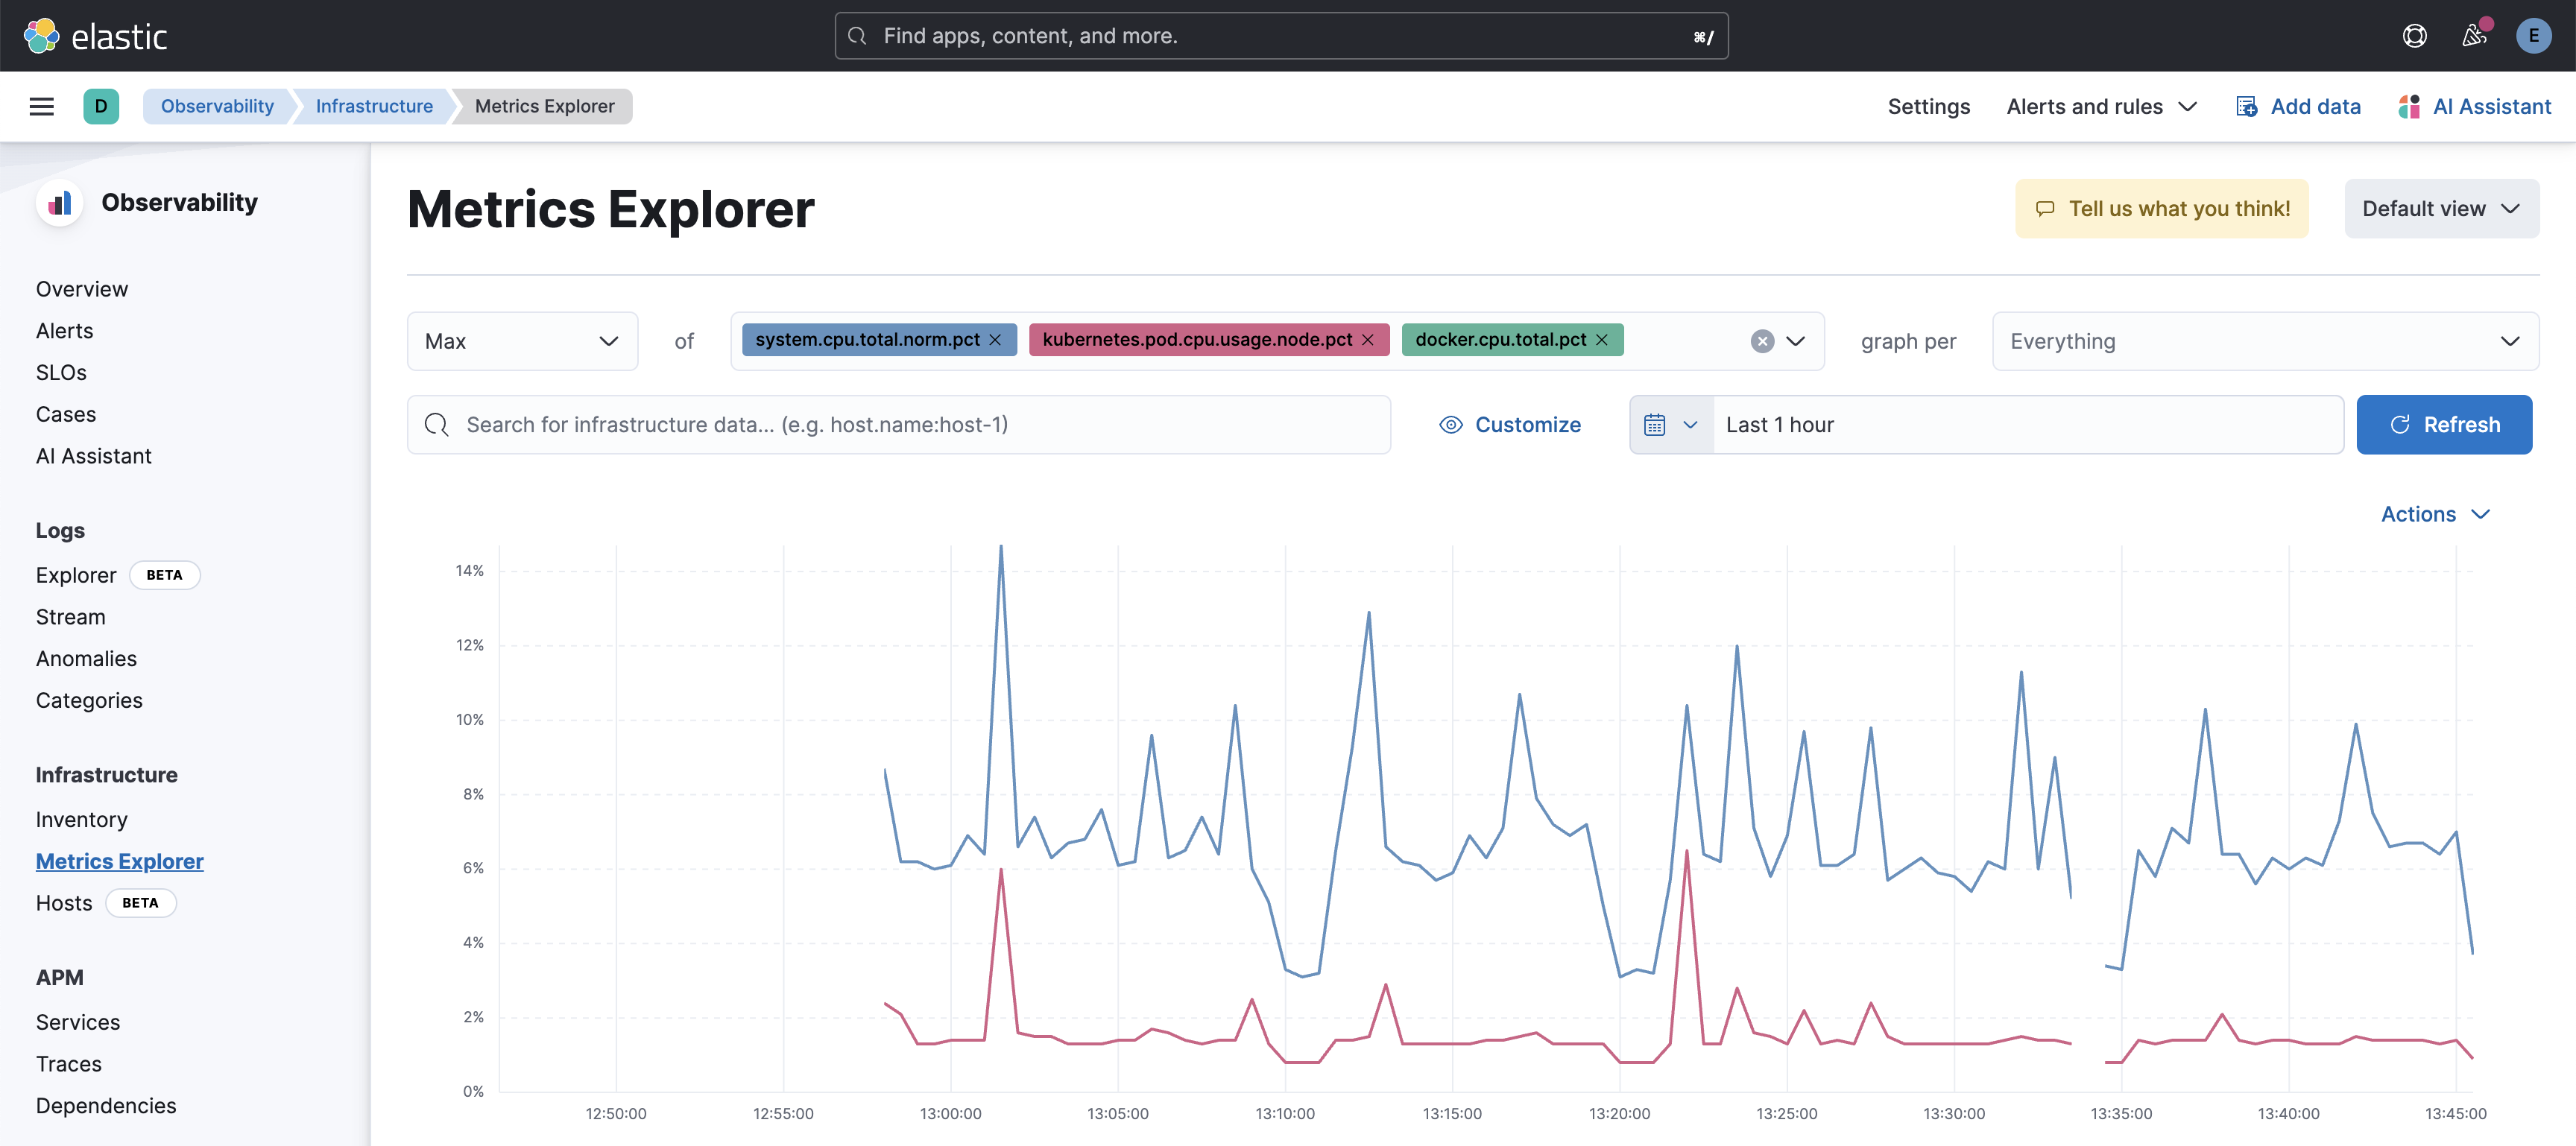Remove docker.cpu.total.pct metric tag
The width and height of the screenshot is (2576, 1146).
point(1601,340)
